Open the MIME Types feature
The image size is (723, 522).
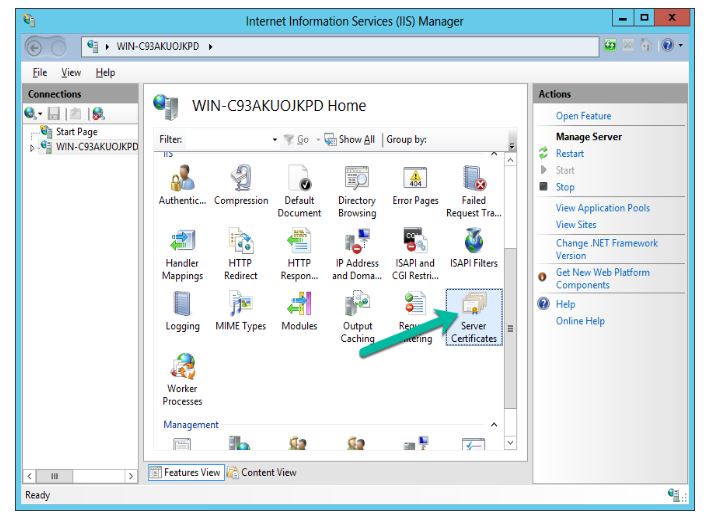tap(241, 310)
